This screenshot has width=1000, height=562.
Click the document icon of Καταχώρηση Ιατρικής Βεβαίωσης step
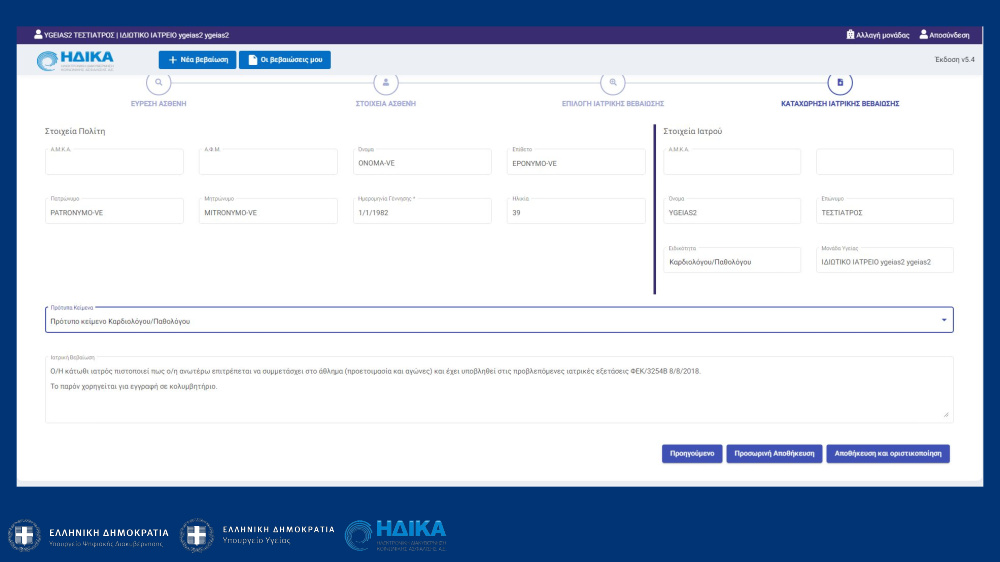tap(840, 82)
